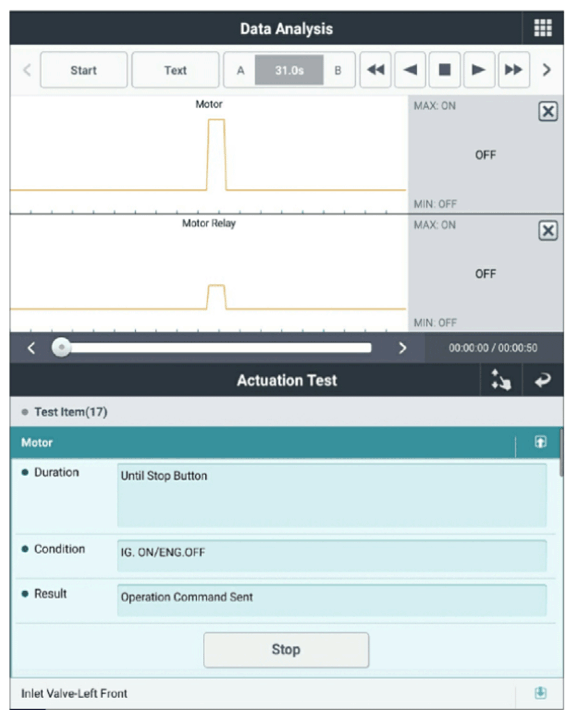Click the reverse play button

coord(410,70)
